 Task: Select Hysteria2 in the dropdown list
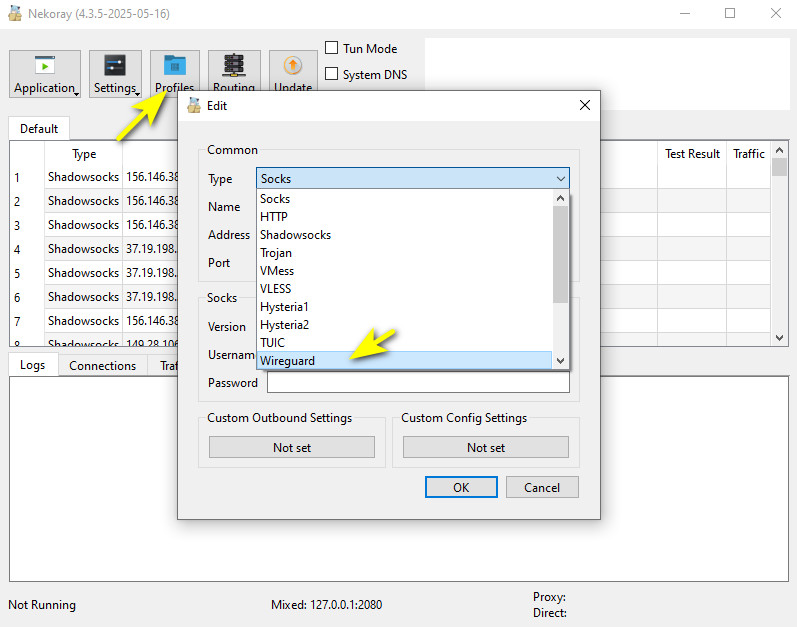click(x=285, y=325)
